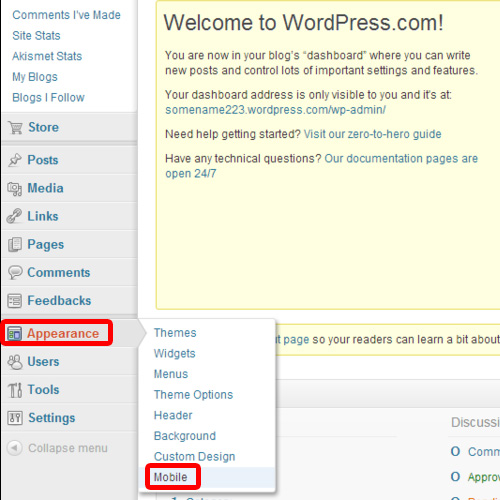Open the Site Stats link

click(36, 36)
